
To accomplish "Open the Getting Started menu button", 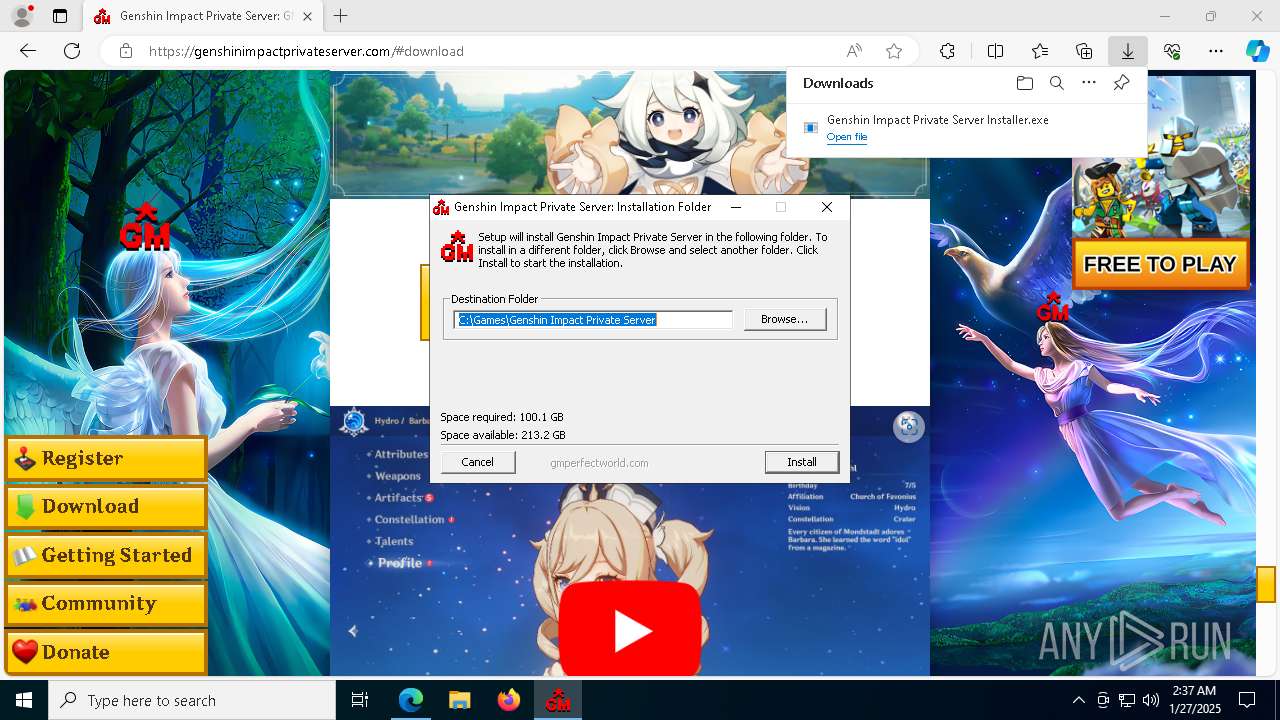I will [x=106, y=556].
